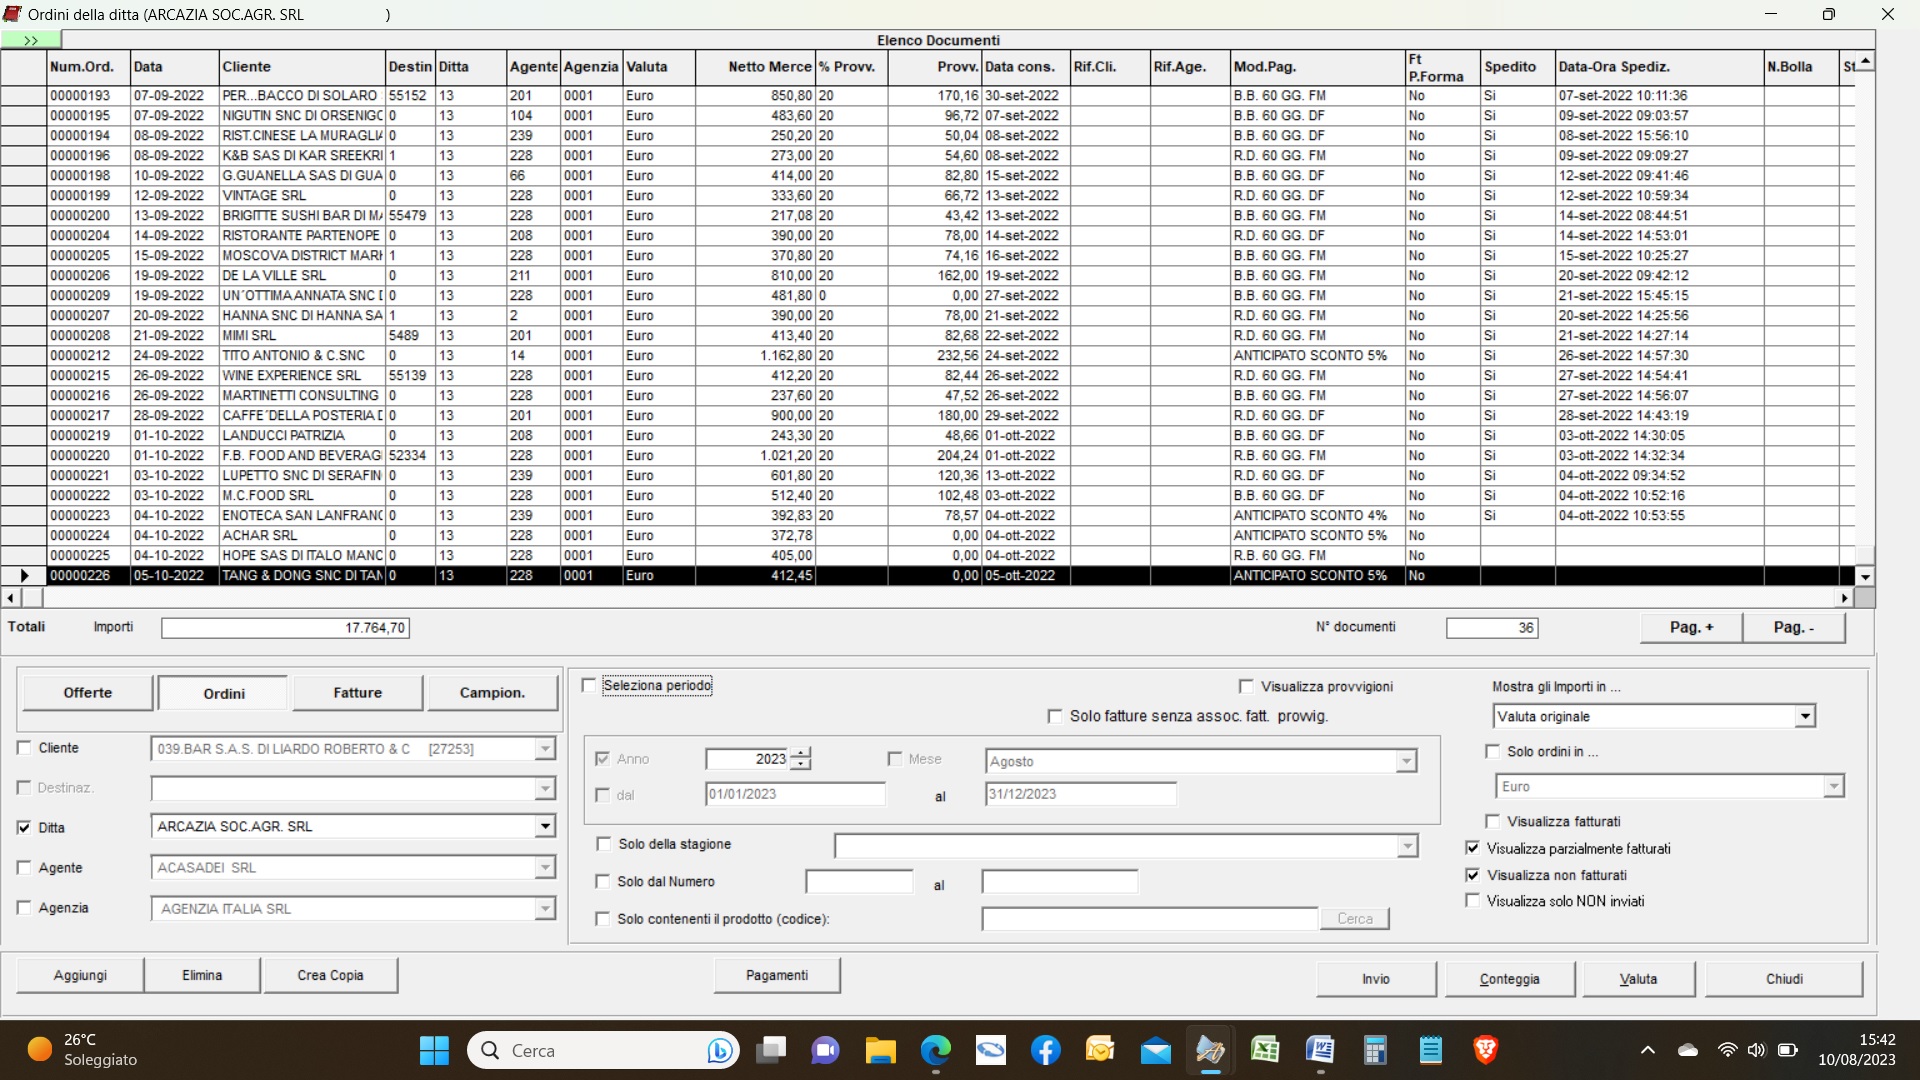This screenshot has height=1080, width=1920.
Task: Open Microsoft Edge from the taskbar
Action: click(935, 1050)
